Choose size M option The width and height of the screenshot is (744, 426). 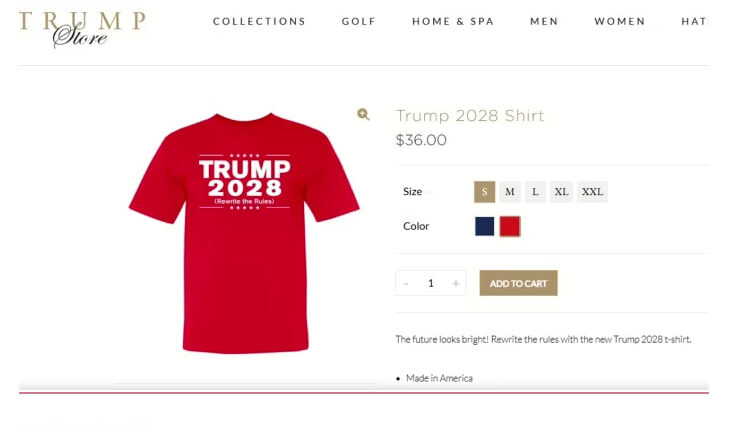click(x=510, y=192)
